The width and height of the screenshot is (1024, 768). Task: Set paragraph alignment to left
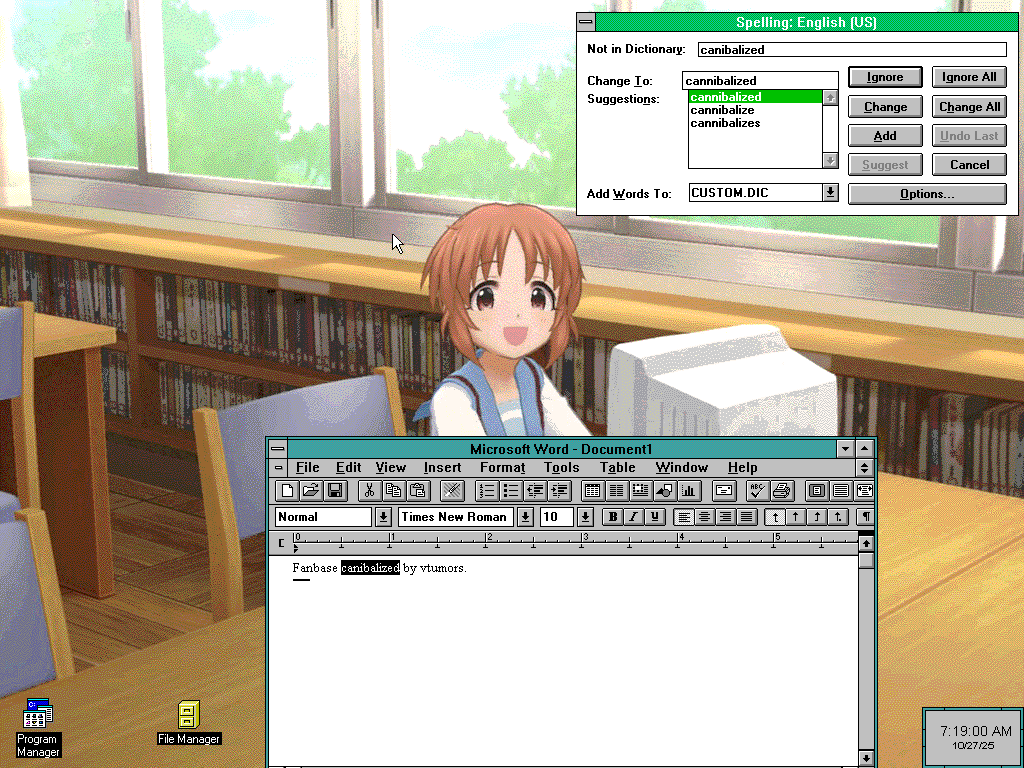point(684,517)
